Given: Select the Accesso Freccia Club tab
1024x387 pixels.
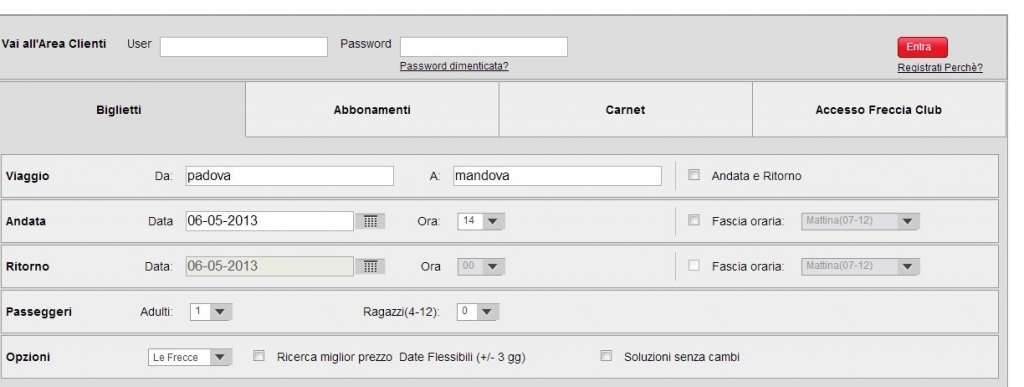Looking at the screenshot, I should (879, 110).
